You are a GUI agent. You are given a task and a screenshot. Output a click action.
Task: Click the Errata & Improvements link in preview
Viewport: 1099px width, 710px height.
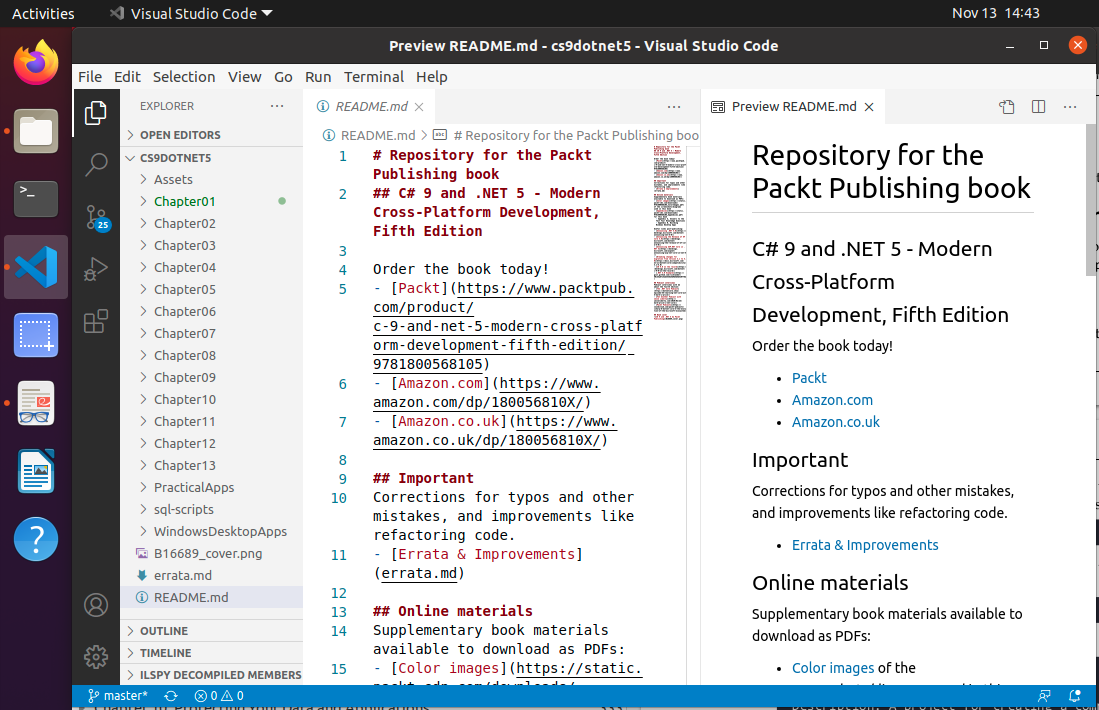pyautogui.click(x=864, y=545)
